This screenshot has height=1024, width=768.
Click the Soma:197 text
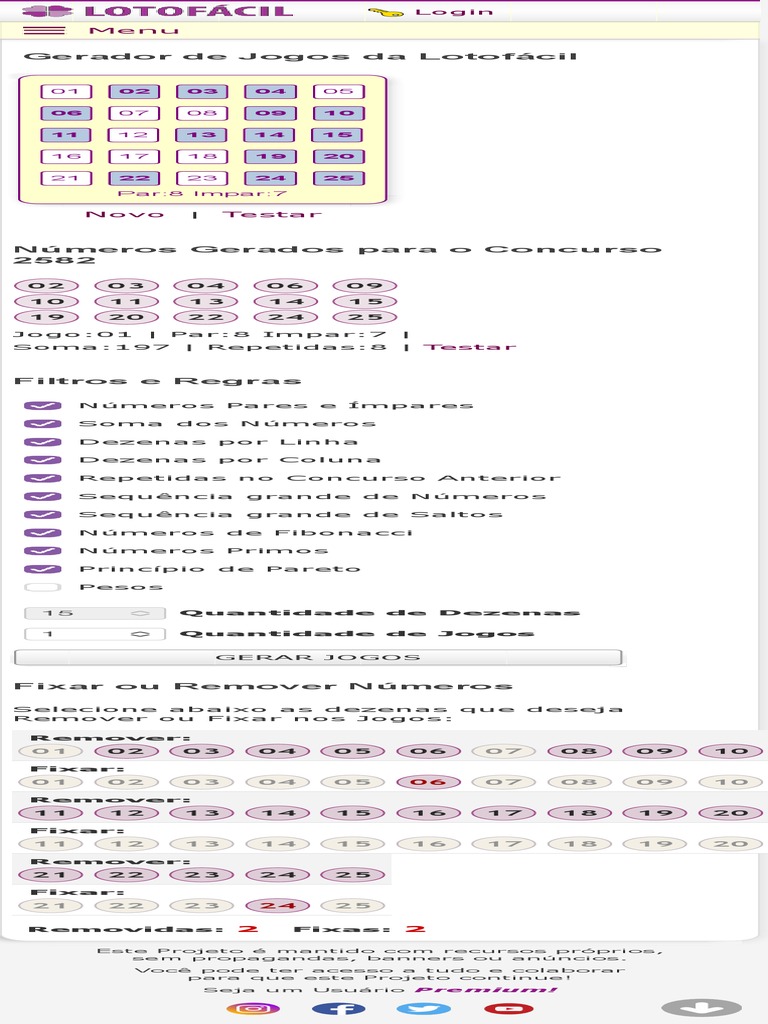tap(91, 347)
